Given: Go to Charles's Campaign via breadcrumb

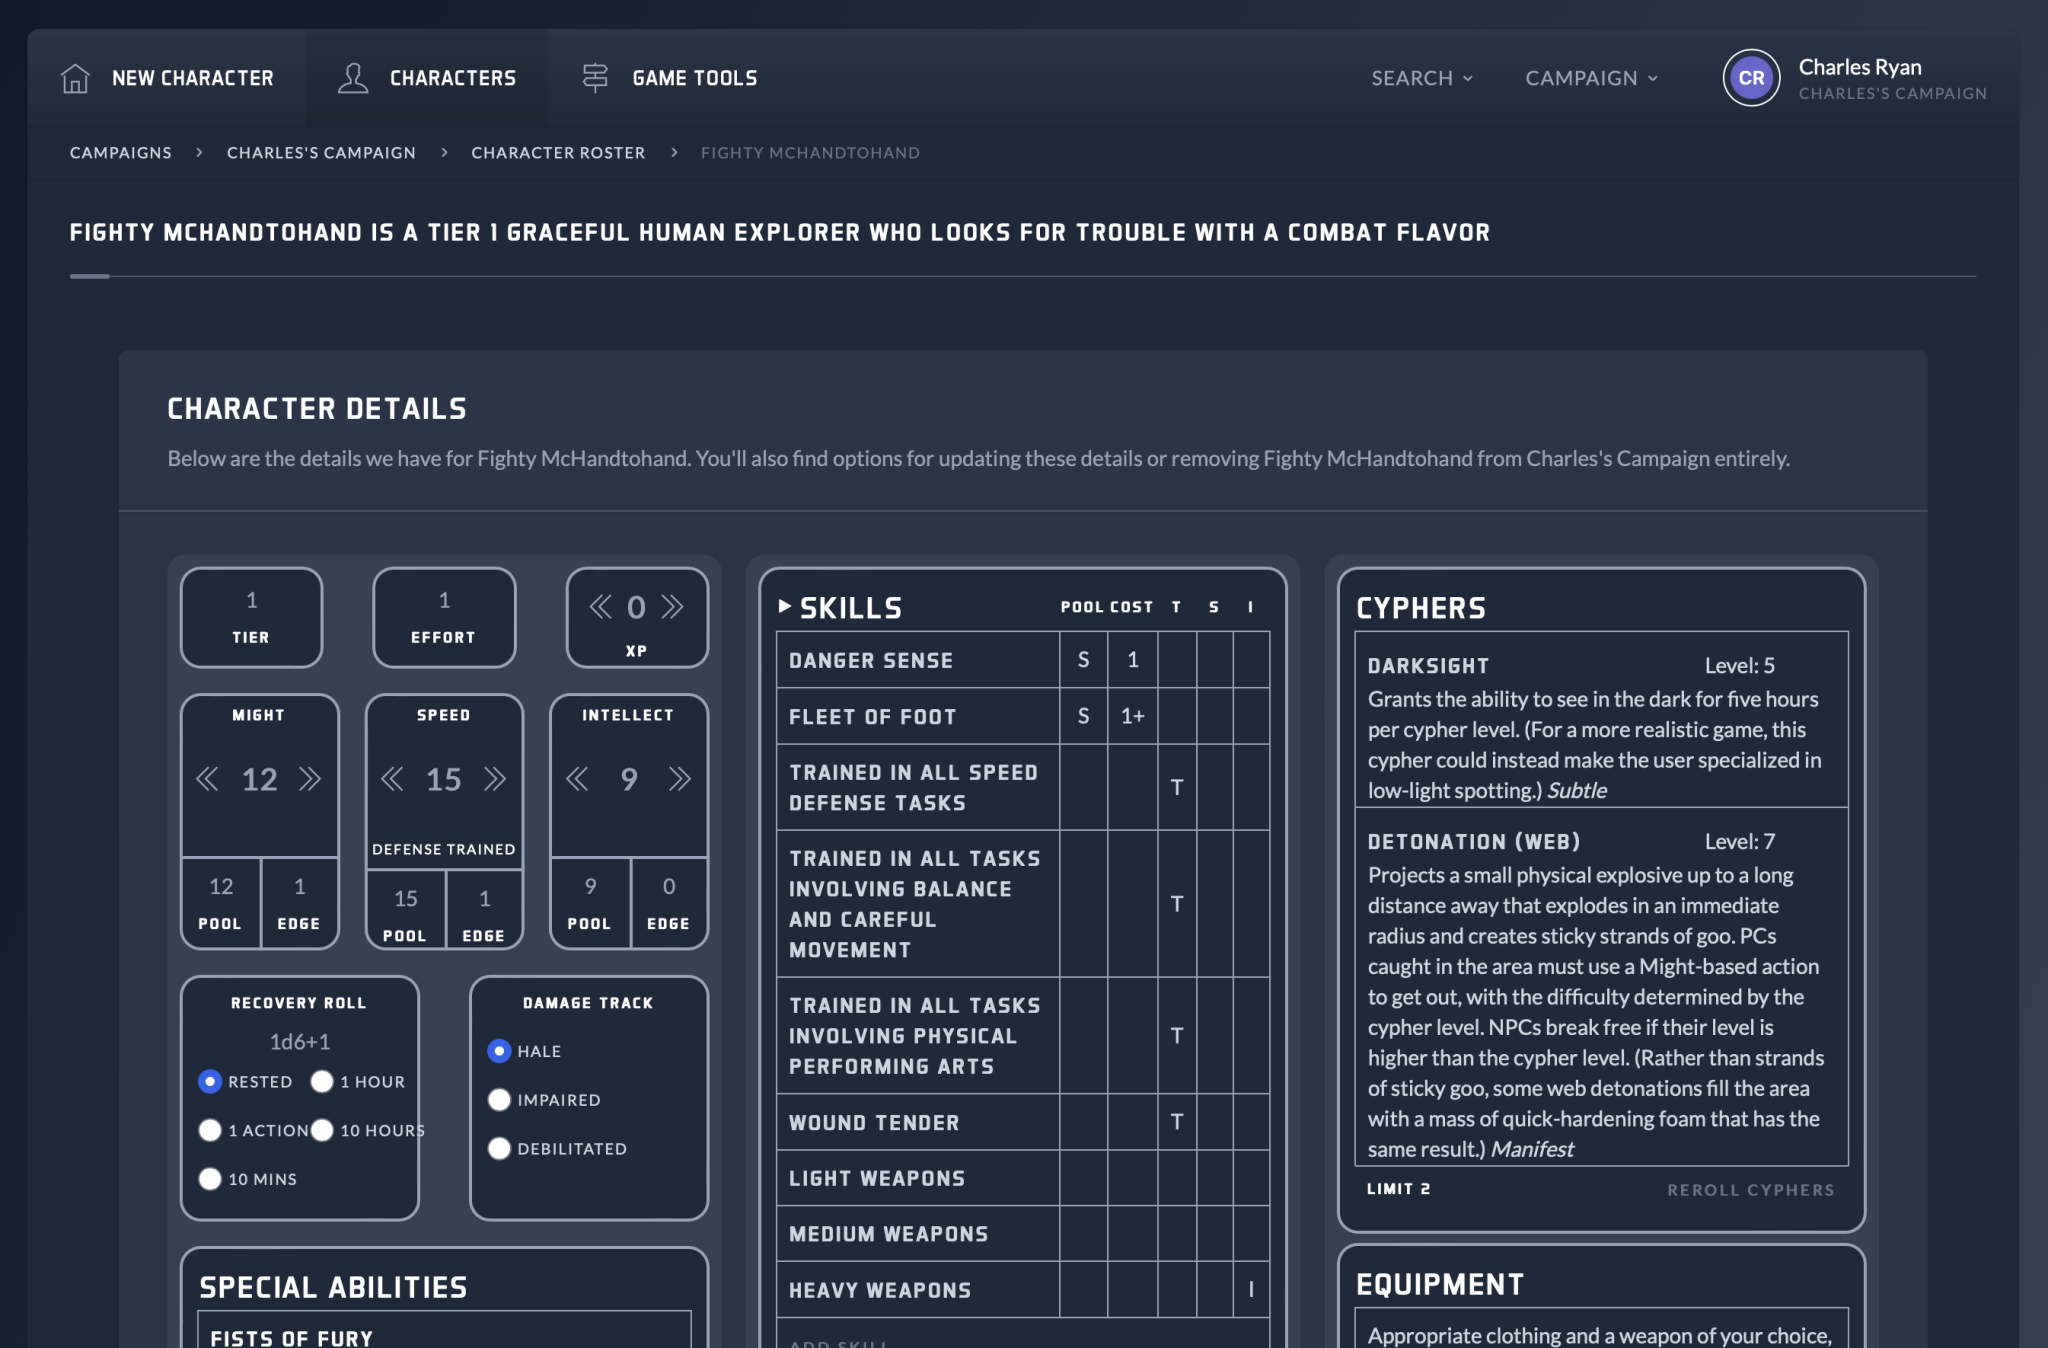Looking at the screenshot, I should tap(321, 152).
